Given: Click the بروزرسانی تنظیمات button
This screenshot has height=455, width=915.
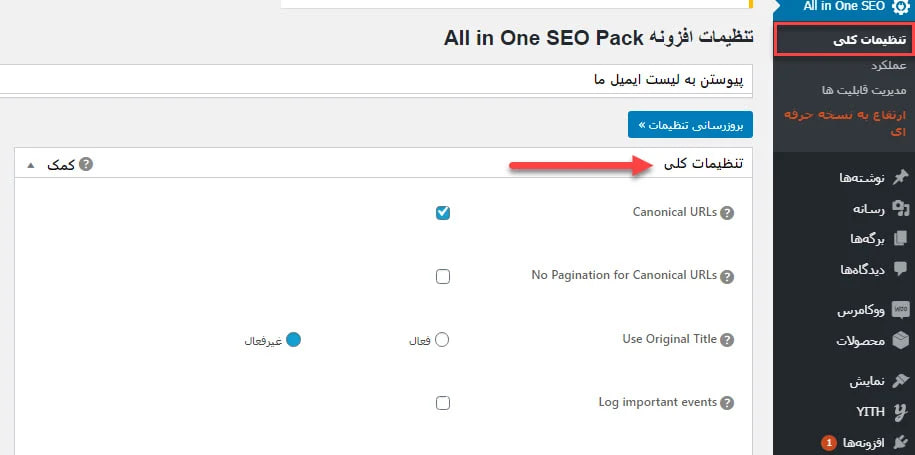Looking at the screenshot, I should point(690,125).
